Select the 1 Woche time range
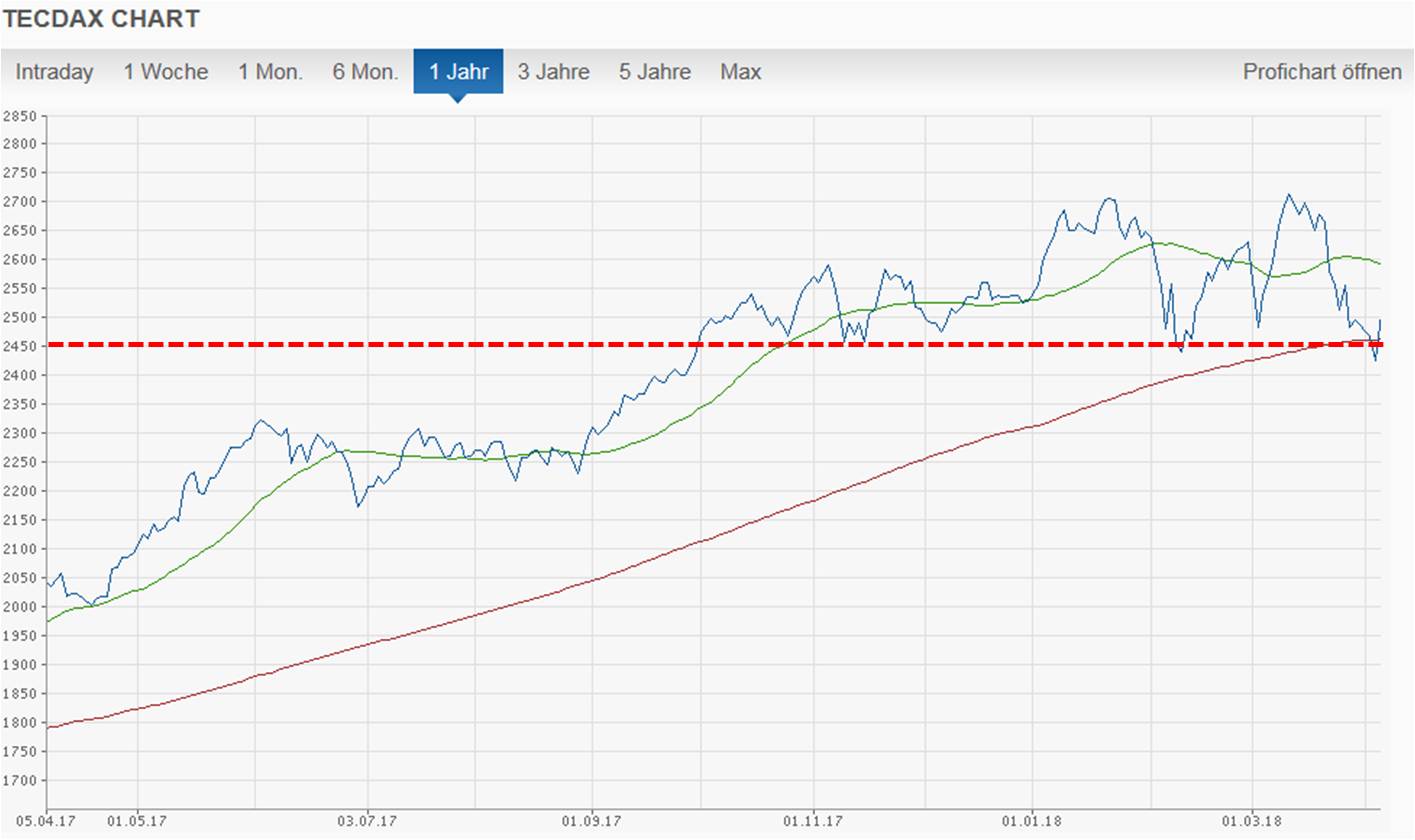 point(166,72)
